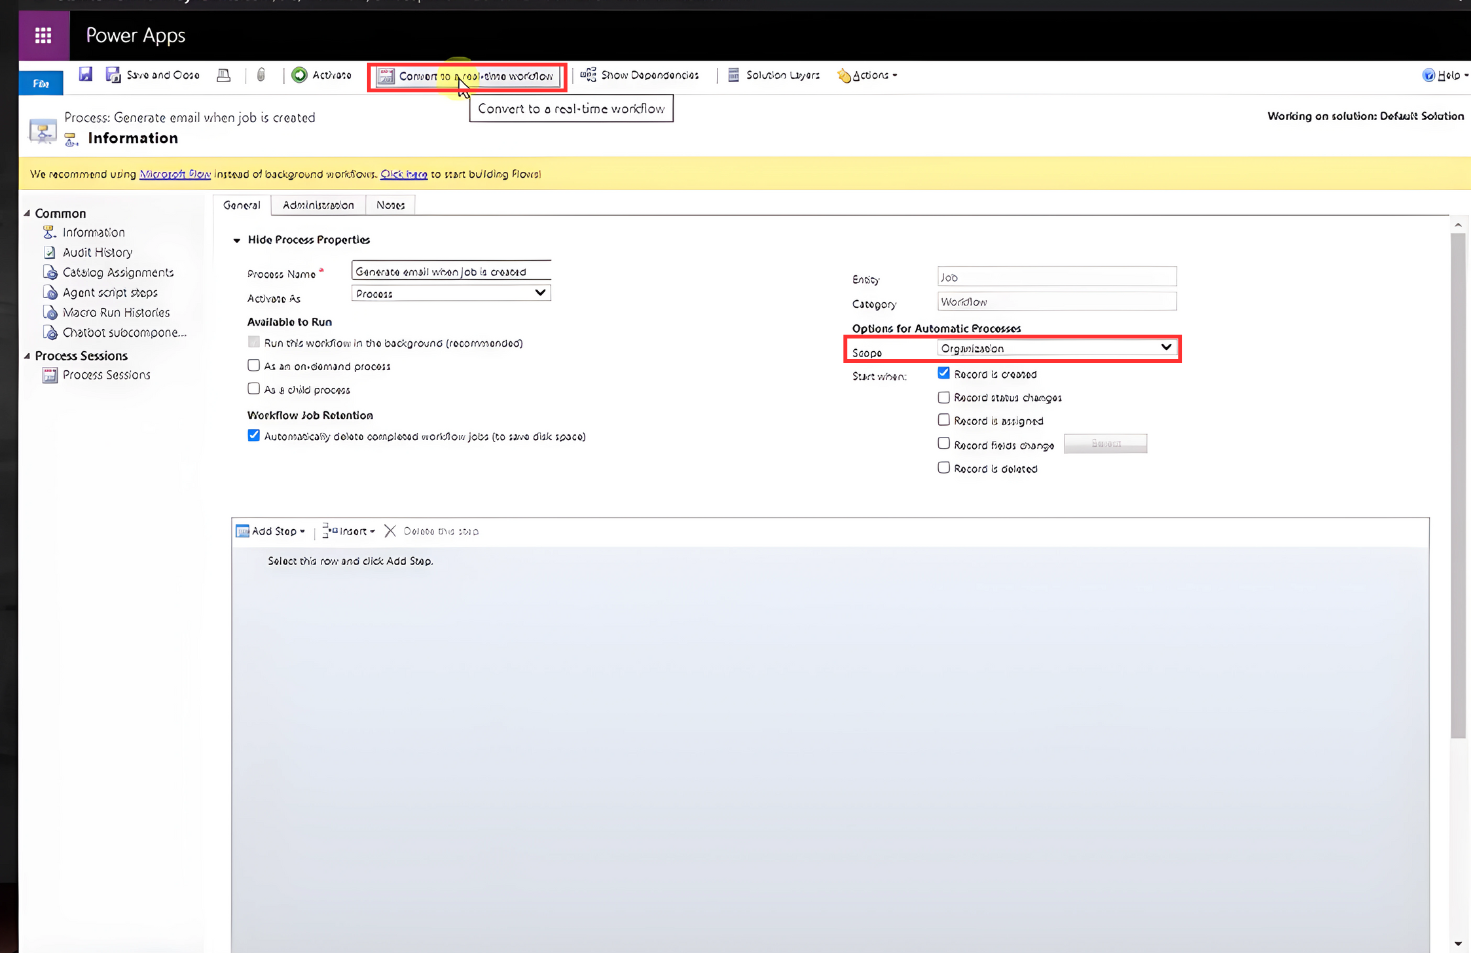
Task: Open the Activate As dropdown
Action: (451, 293)
